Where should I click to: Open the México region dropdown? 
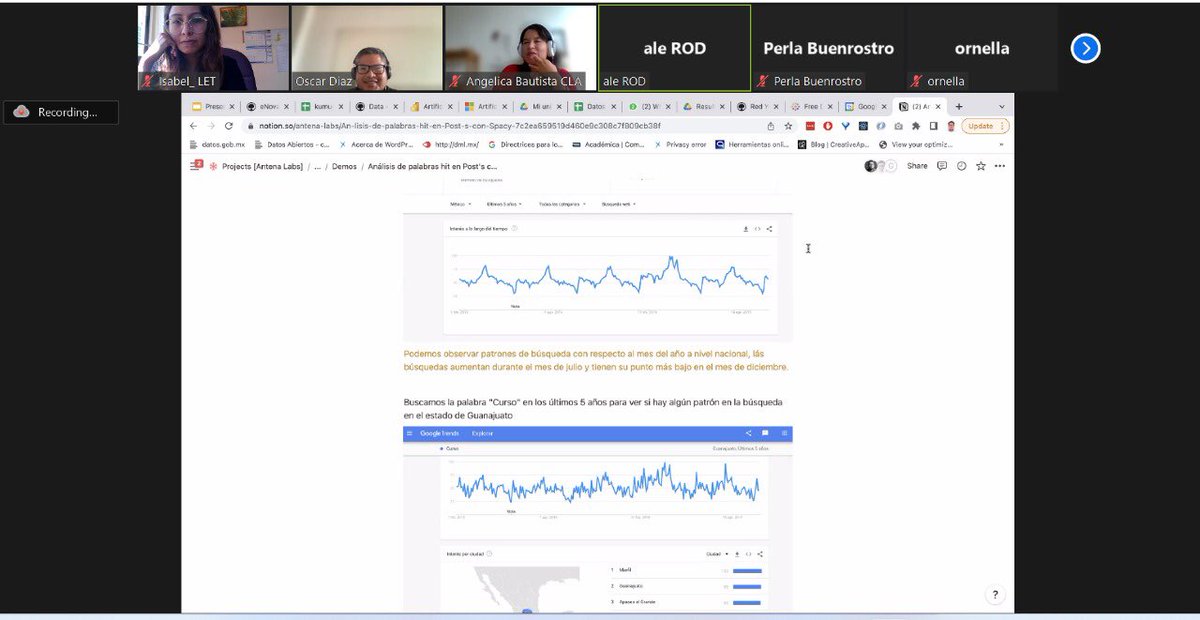point(460,204)
